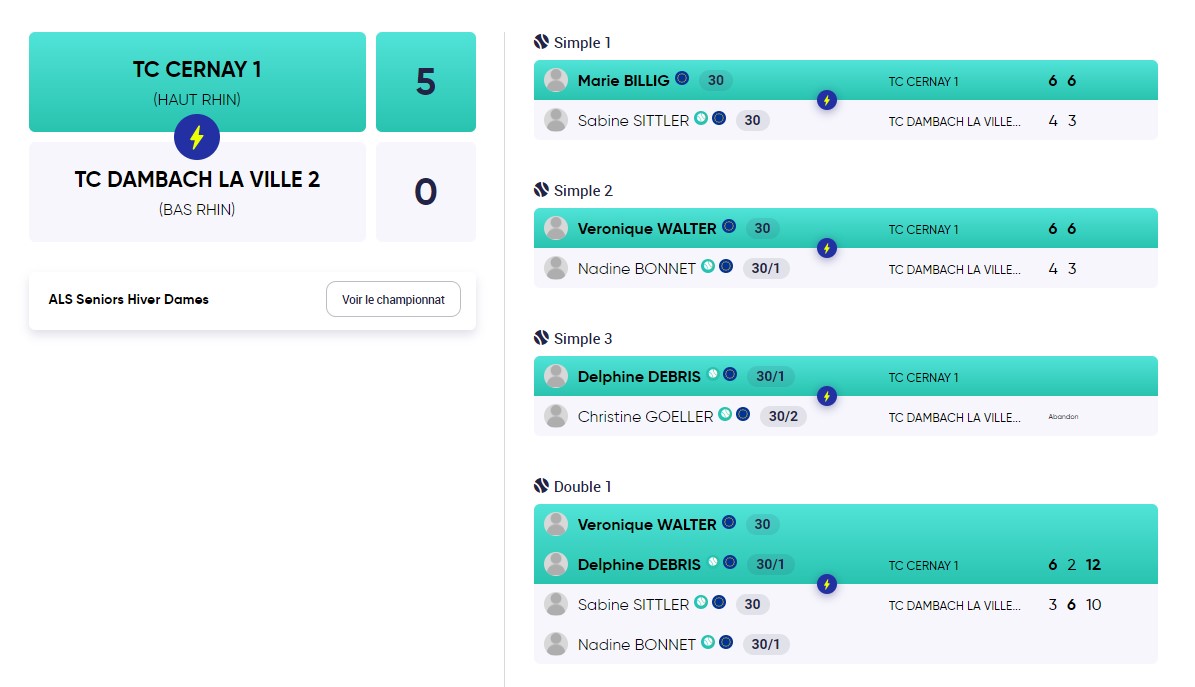Select Nadine BONNET in Double 1
Screen dimensions: 1195x687
[x=636, y=645]
